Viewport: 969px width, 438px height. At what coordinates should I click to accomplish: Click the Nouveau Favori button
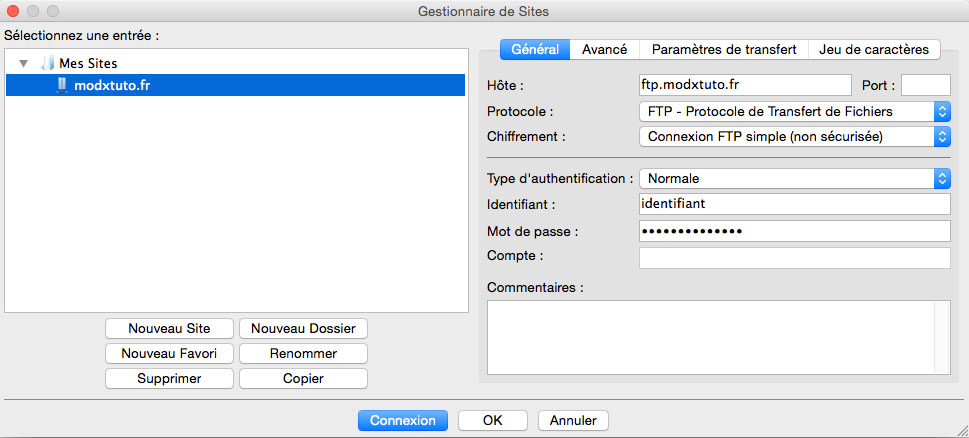[169, 353]
